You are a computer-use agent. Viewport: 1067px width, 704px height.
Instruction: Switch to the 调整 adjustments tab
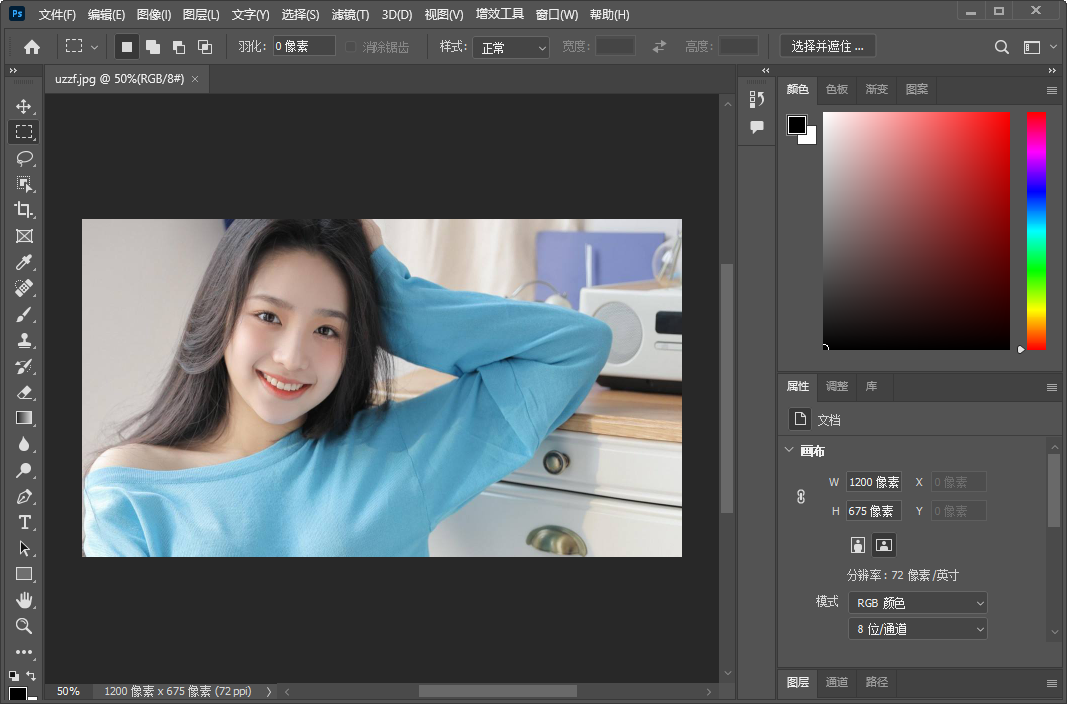click(836, 386)
